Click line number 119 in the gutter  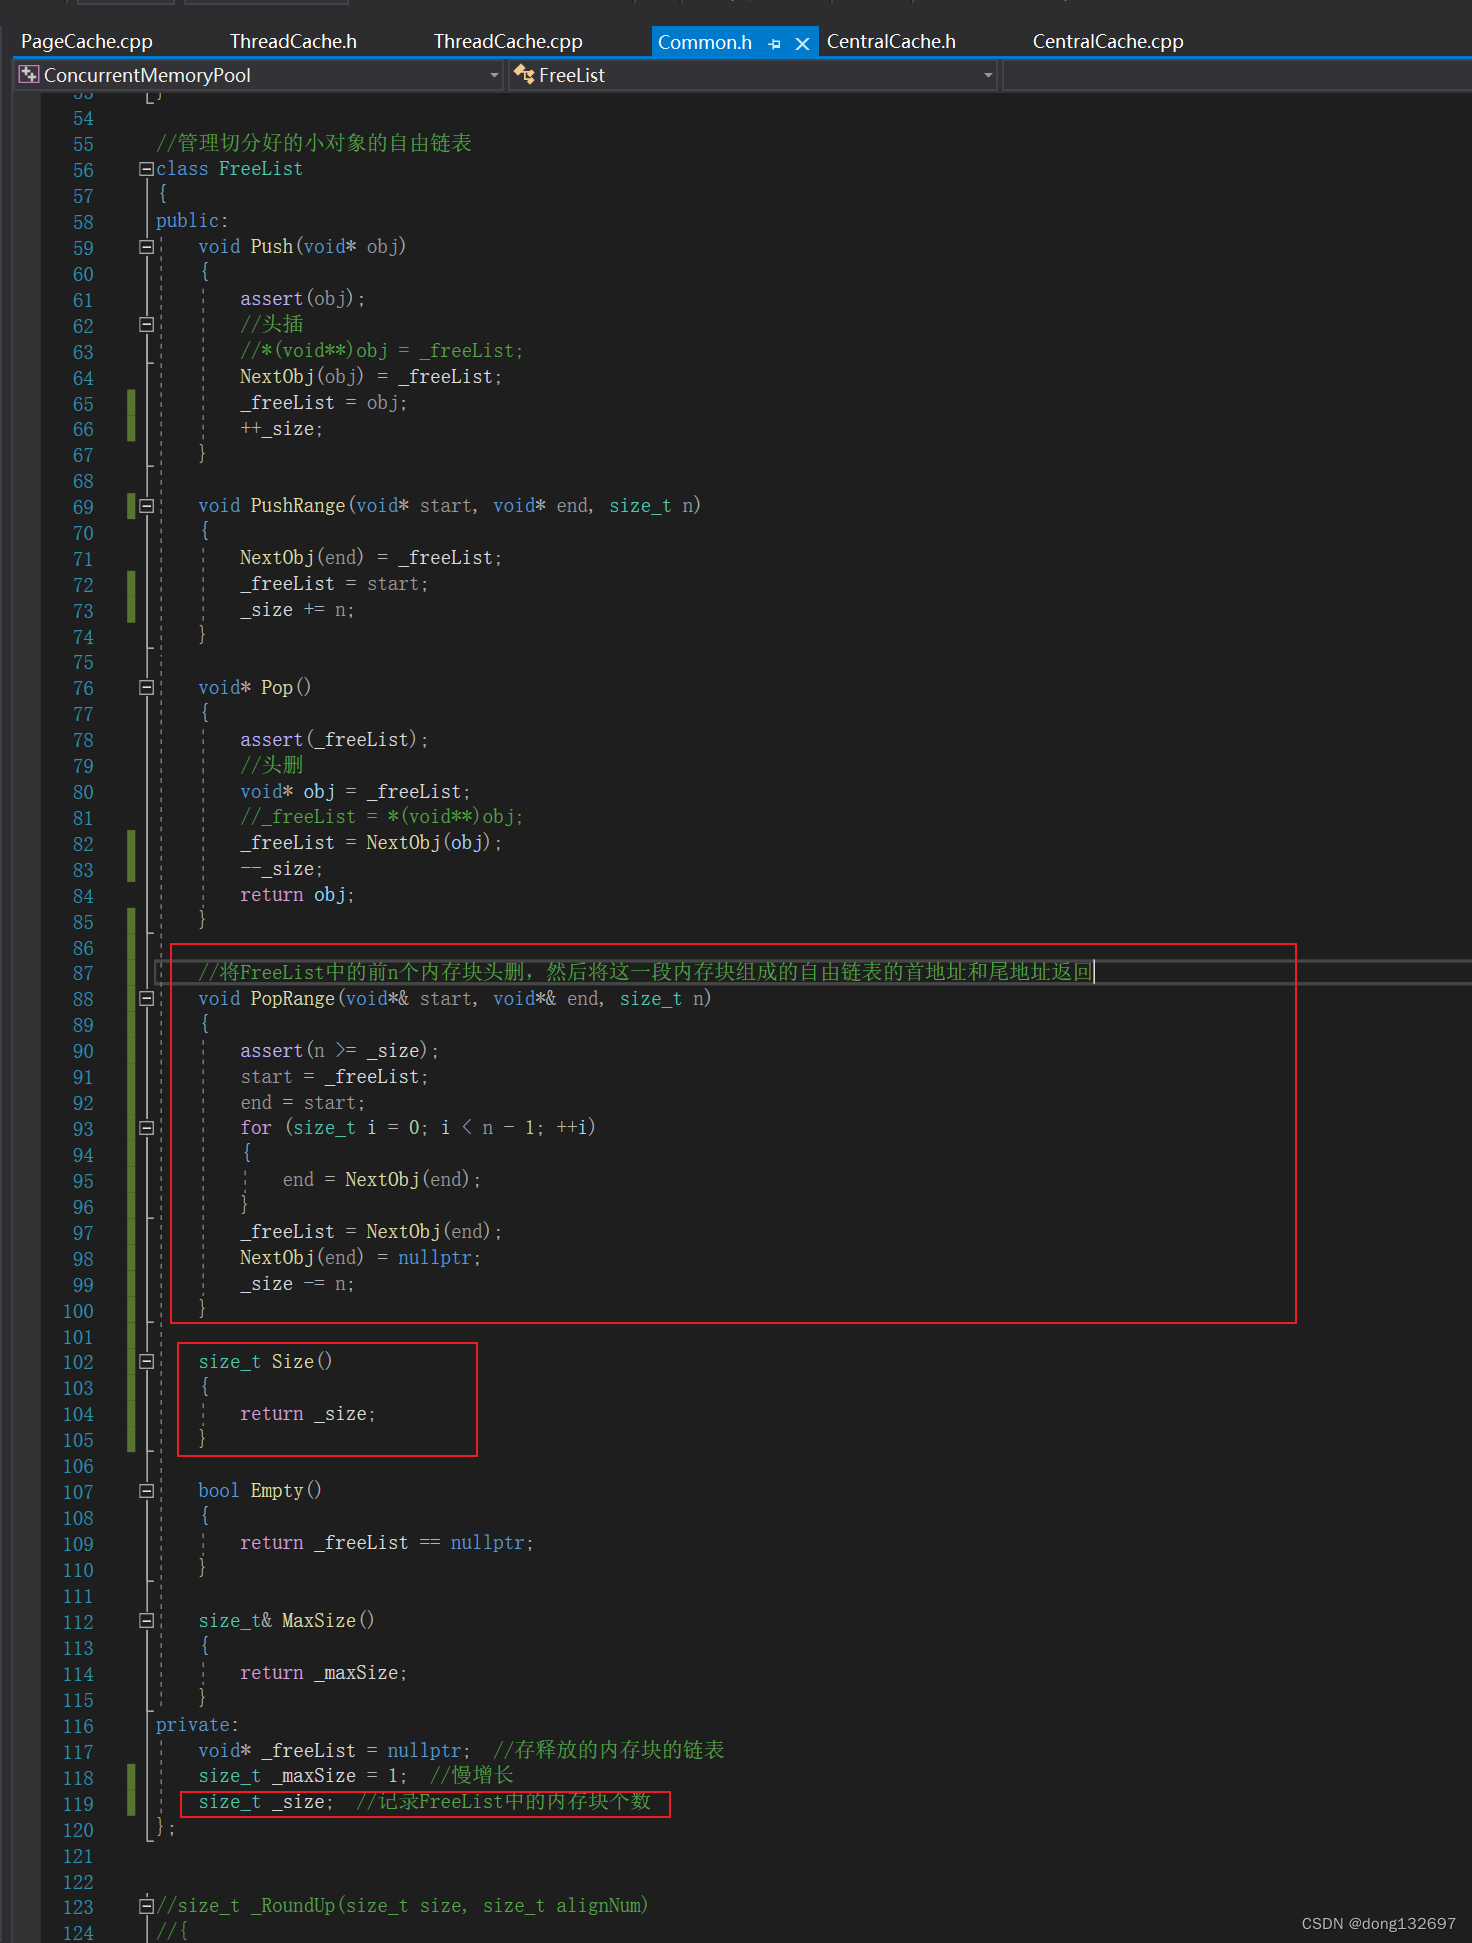tap(78, 1804)
